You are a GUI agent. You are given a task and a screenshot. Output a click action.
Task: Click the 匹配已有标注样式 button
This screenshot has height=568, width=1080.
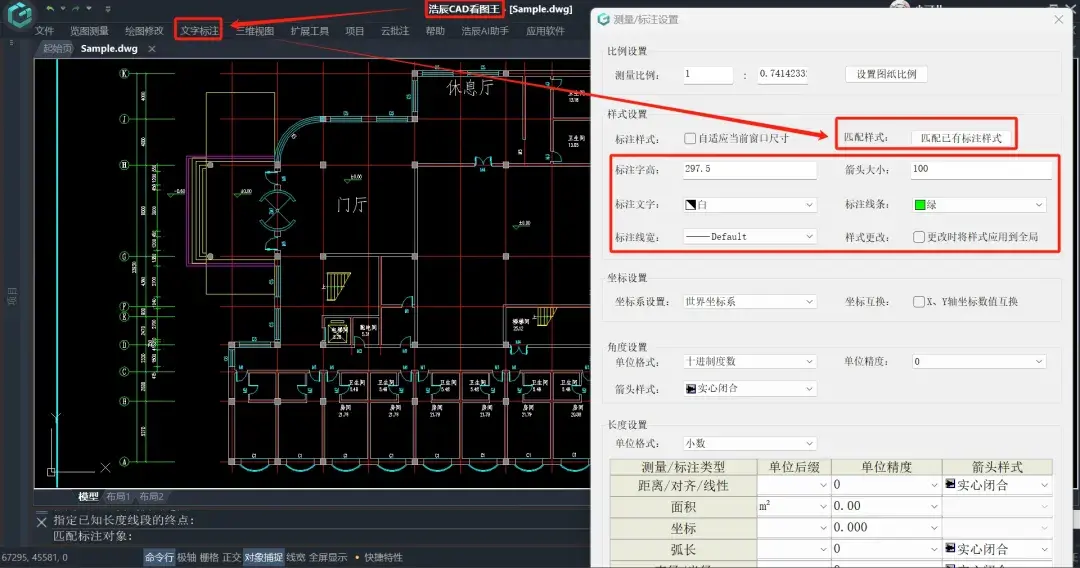pos(961,138)
